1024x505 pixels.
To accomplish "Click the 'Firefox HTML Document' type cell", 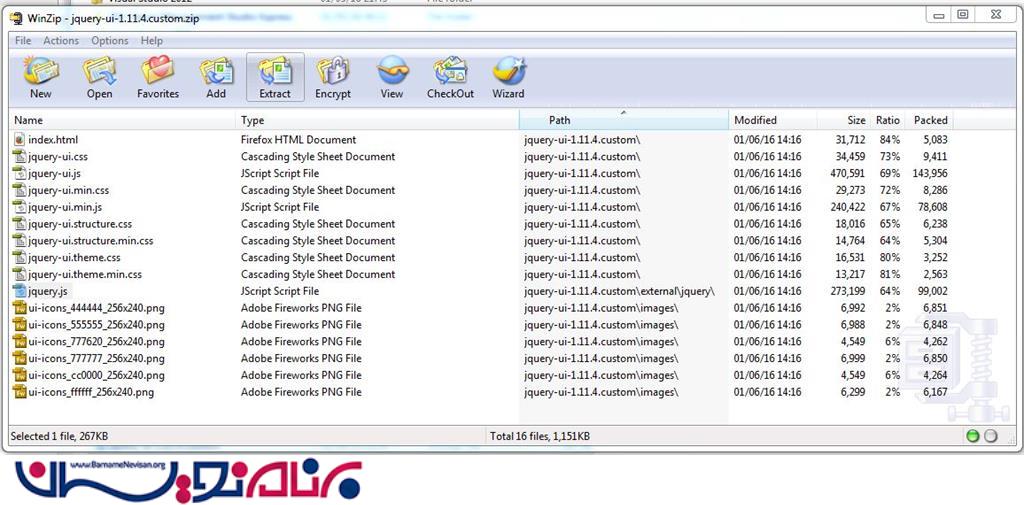I will coord(298,140).
